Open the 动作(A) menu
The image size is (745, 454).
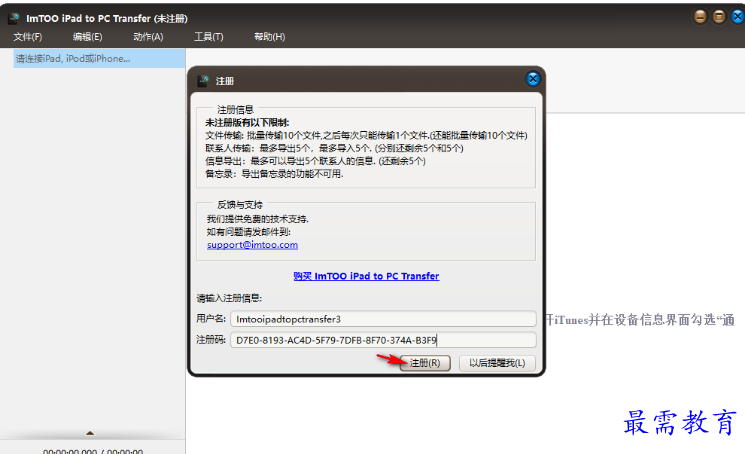[148, 37]
